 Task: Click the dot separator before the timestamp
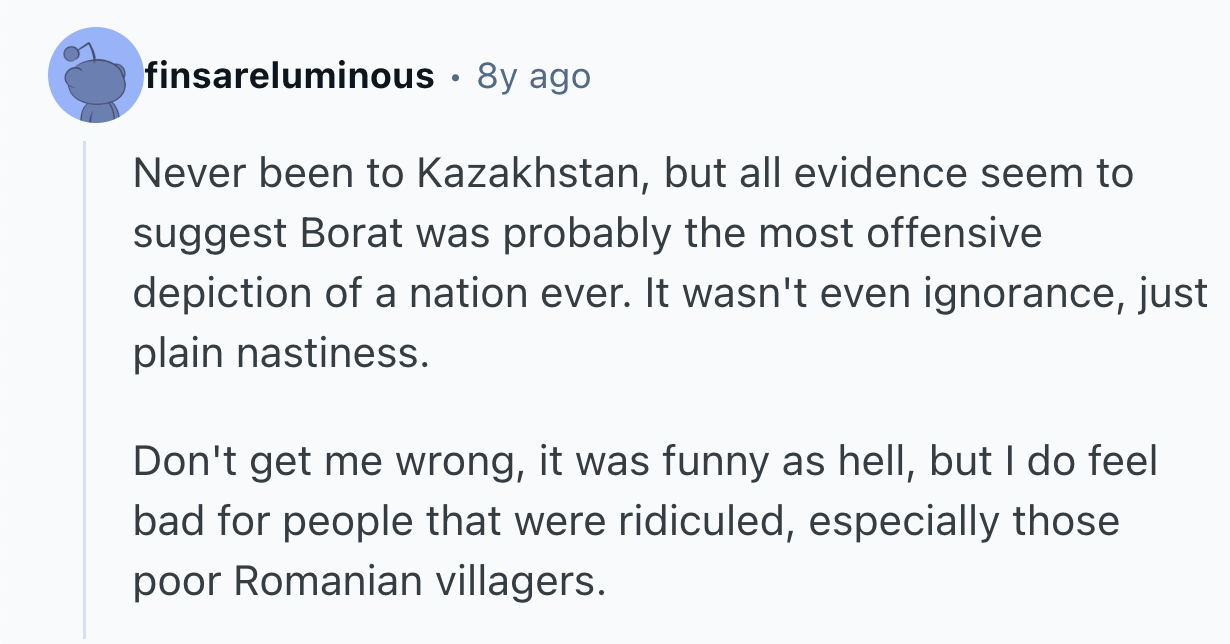pos(456,76)
